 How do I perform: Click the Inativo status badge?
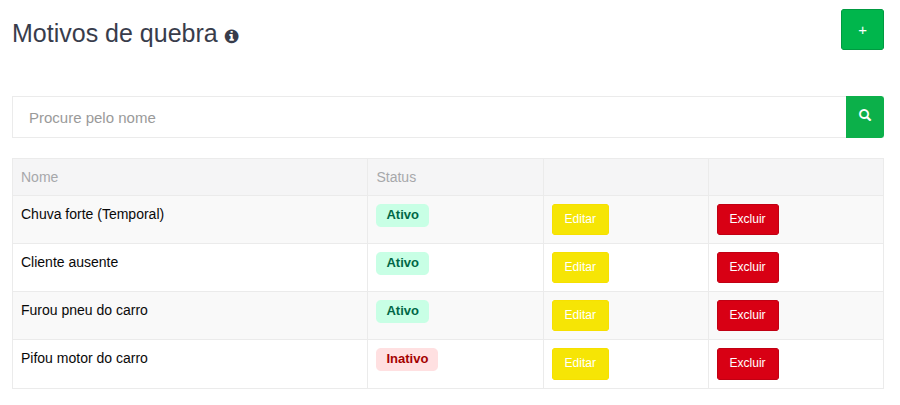(x=407, y=359)
